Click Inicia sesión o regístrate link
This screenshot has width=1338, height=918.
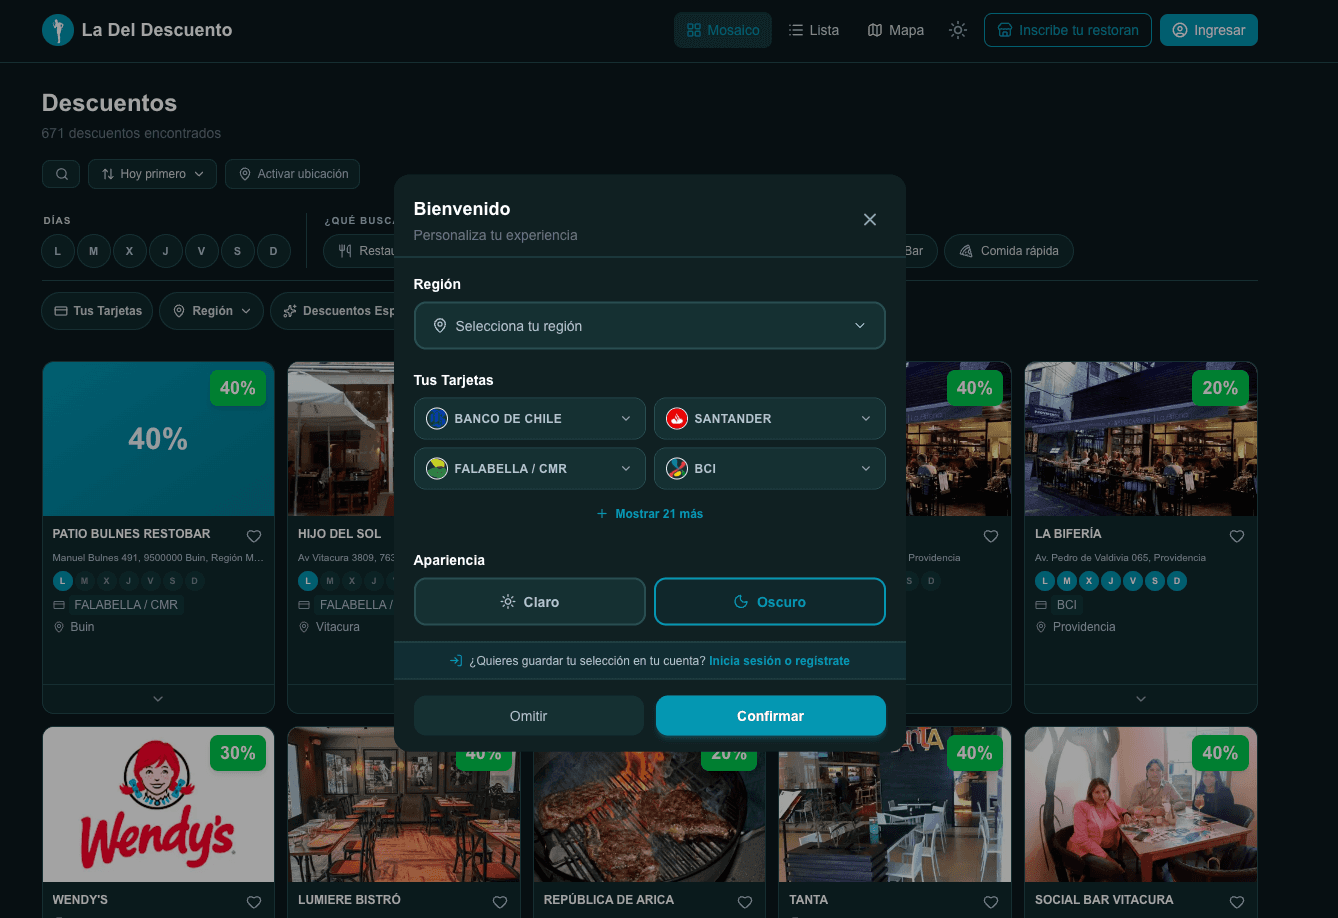pyautogui.click(x=779, y=661)
